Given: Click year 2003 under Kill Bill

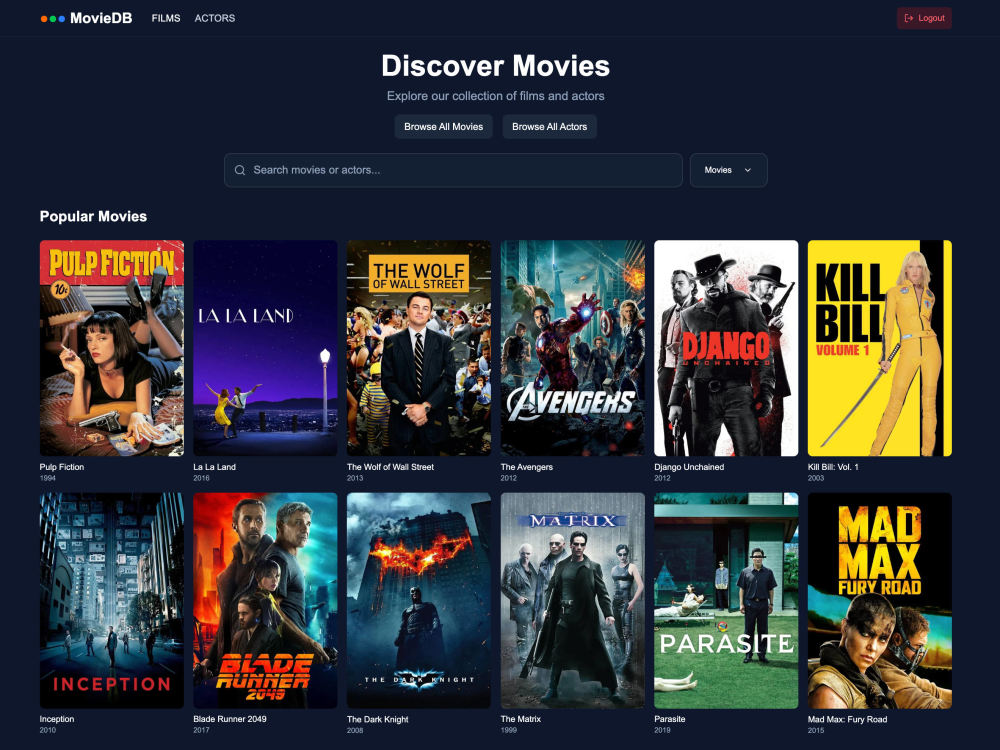Looking at the screenshot, I should [x=816, y=478].
